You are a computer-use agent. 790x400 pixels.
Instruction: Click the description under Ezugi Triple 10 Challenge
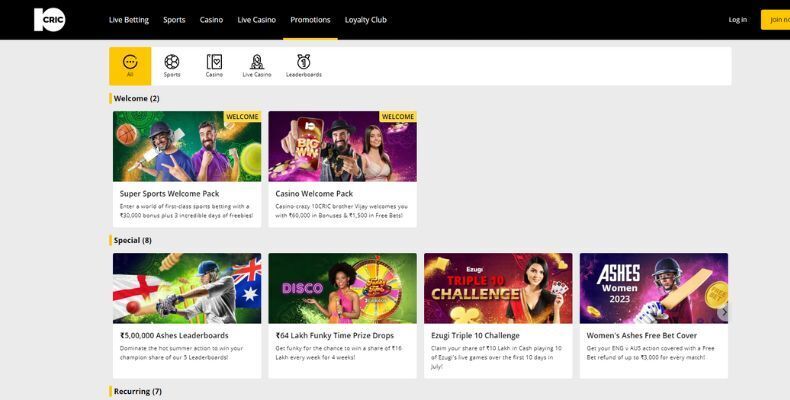coord(496,357)
